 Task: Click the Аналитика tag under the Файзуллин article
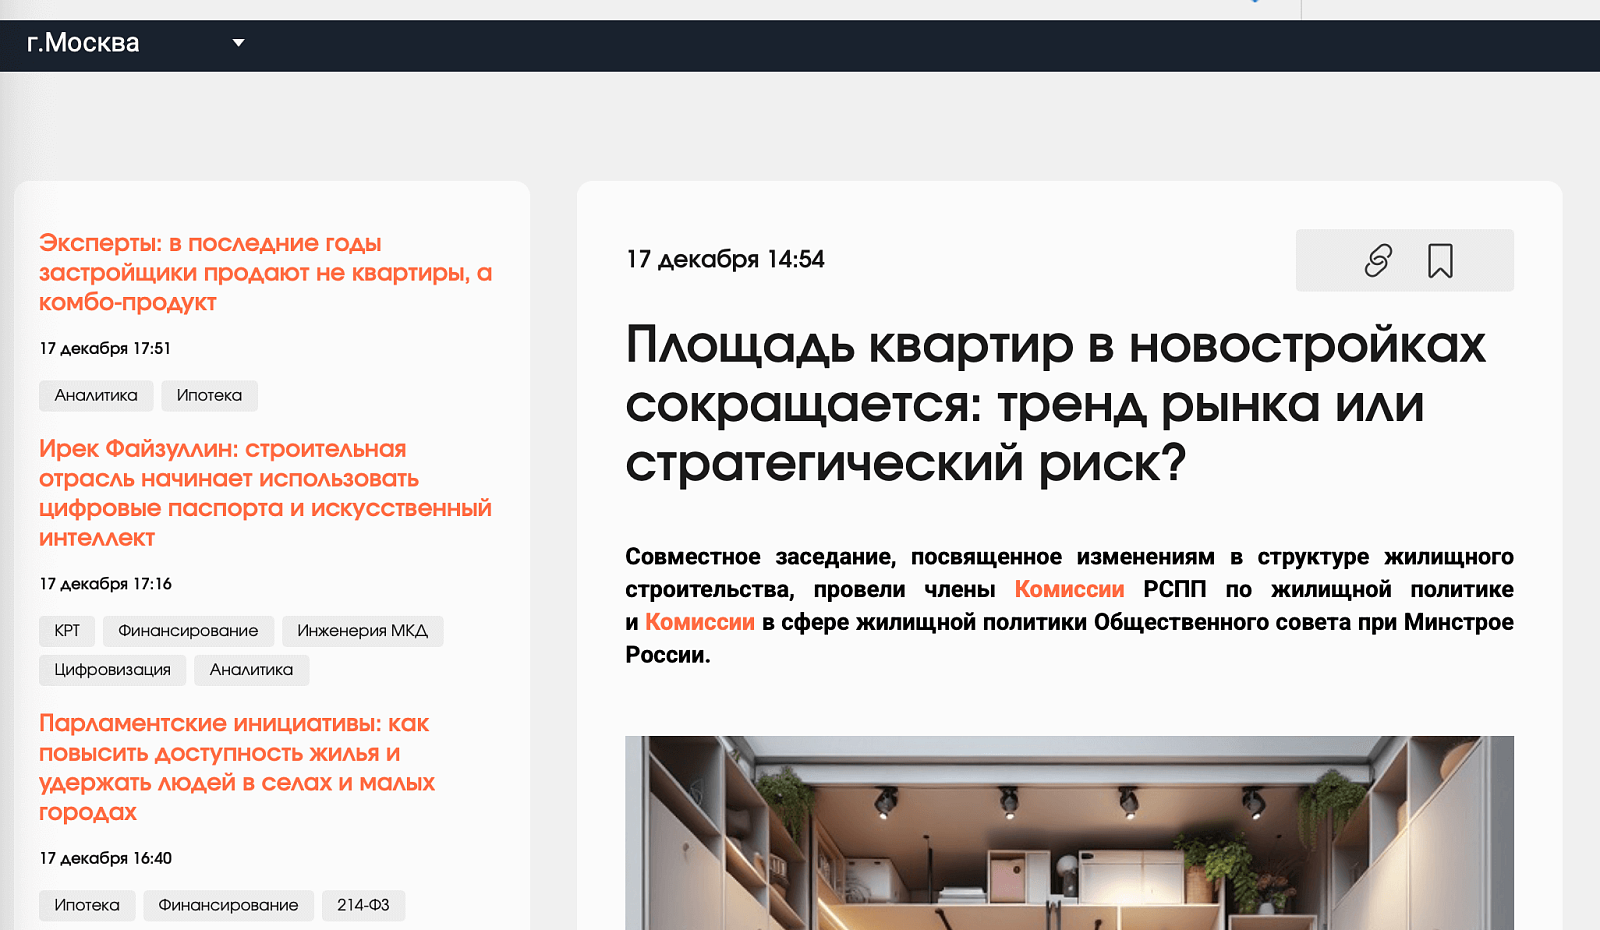(x=251, y=670)
